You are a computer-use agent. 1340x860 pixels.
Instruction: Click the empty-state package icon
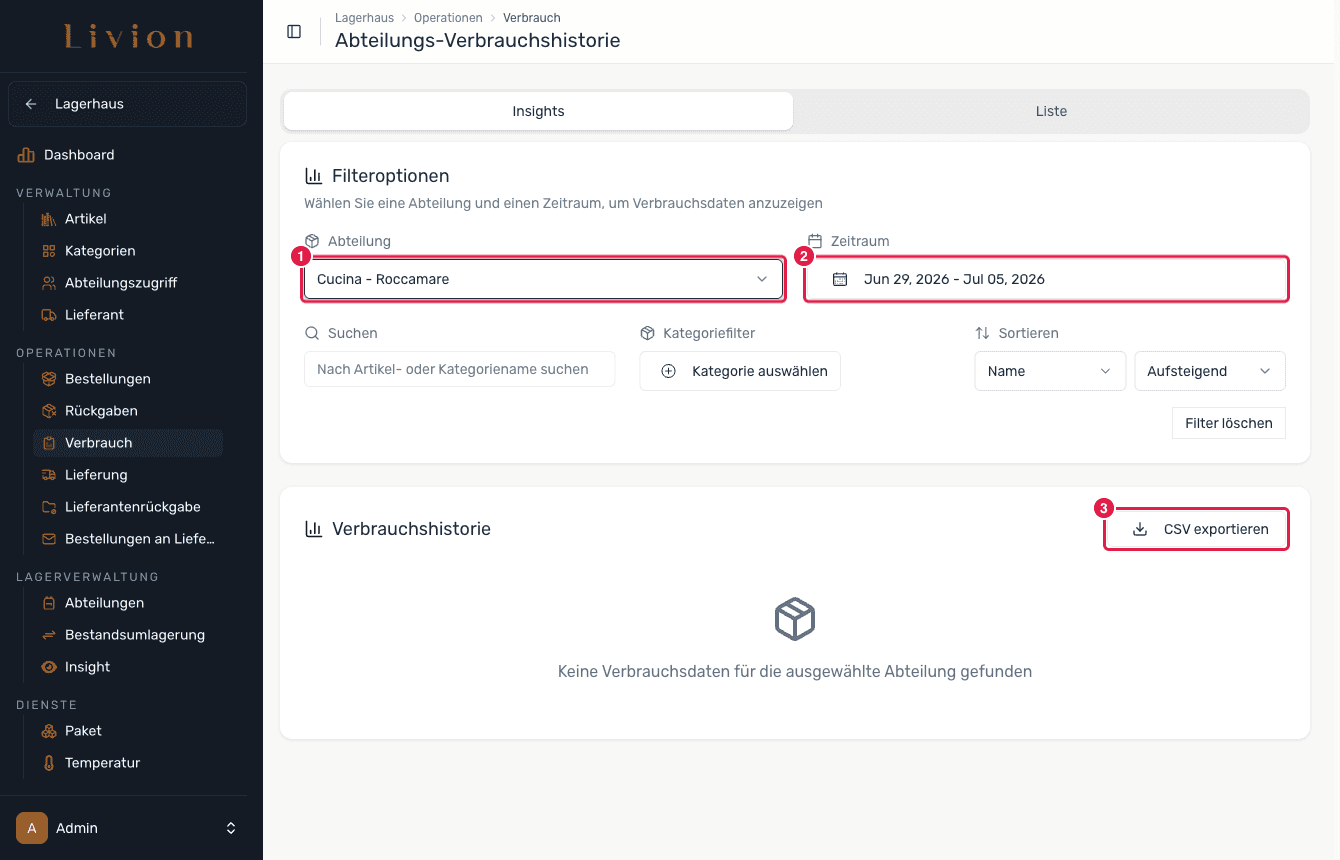[795, 620]
